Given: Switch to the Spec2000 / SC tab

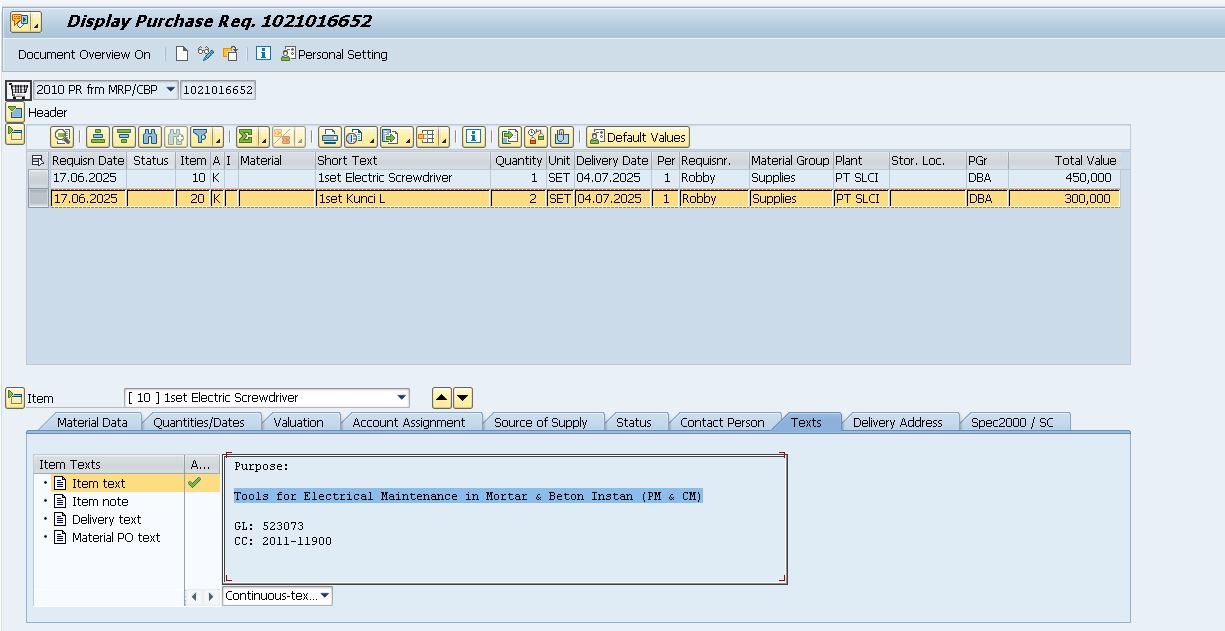Looking at the screenshot, I should click(x=1012, y=422).
